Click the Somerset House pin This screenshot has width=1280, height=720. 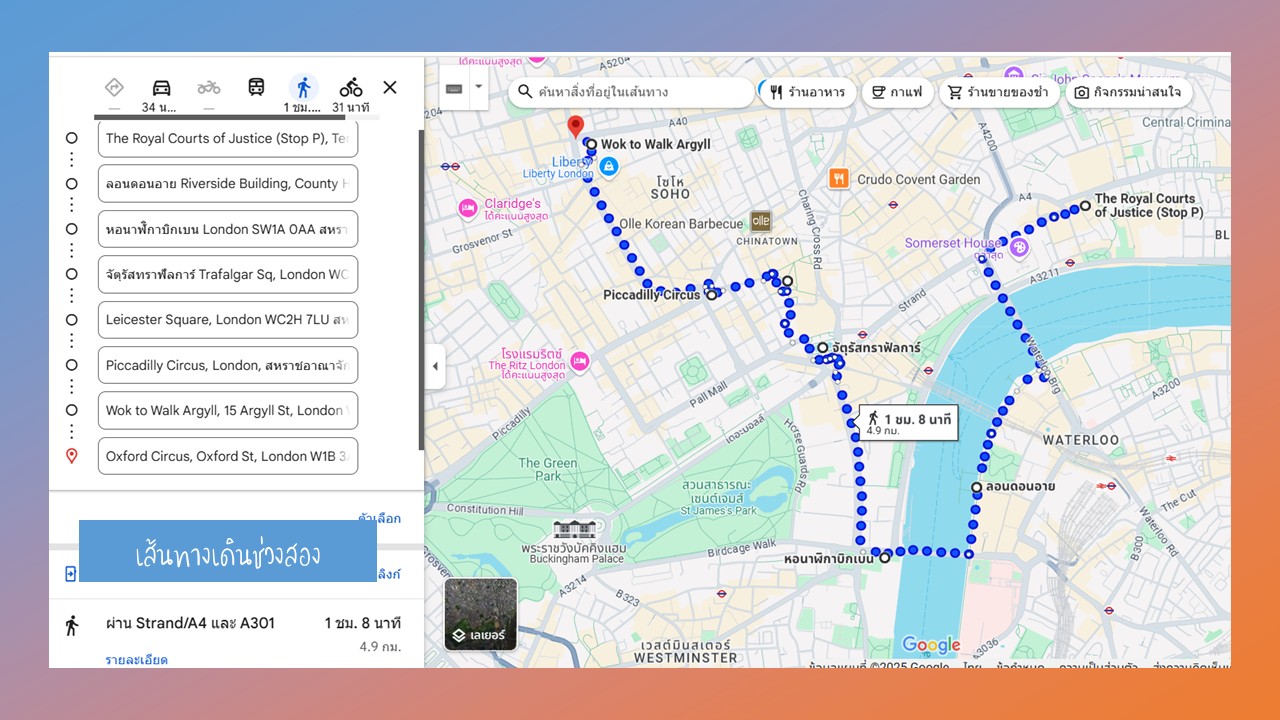pos(1019,247)
